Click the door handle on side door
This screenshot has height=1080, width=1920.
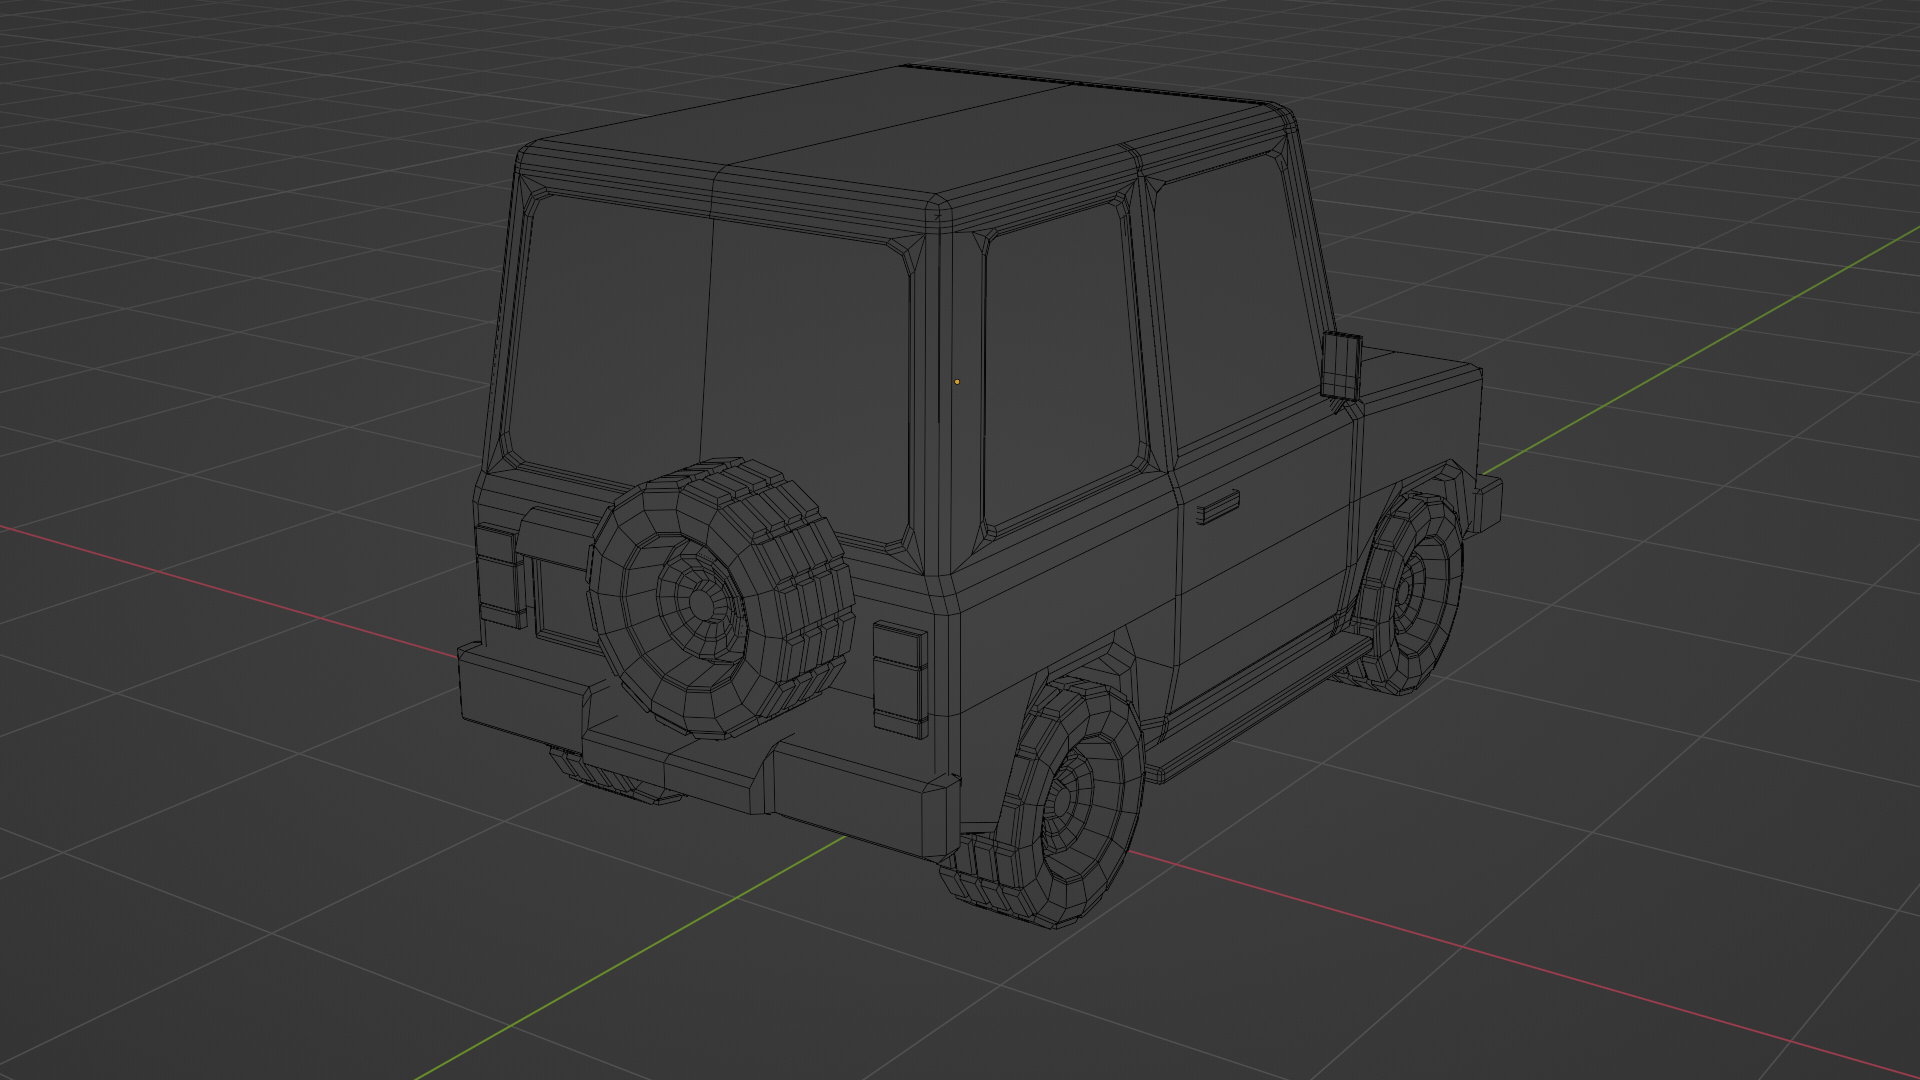pos(1218,508)
